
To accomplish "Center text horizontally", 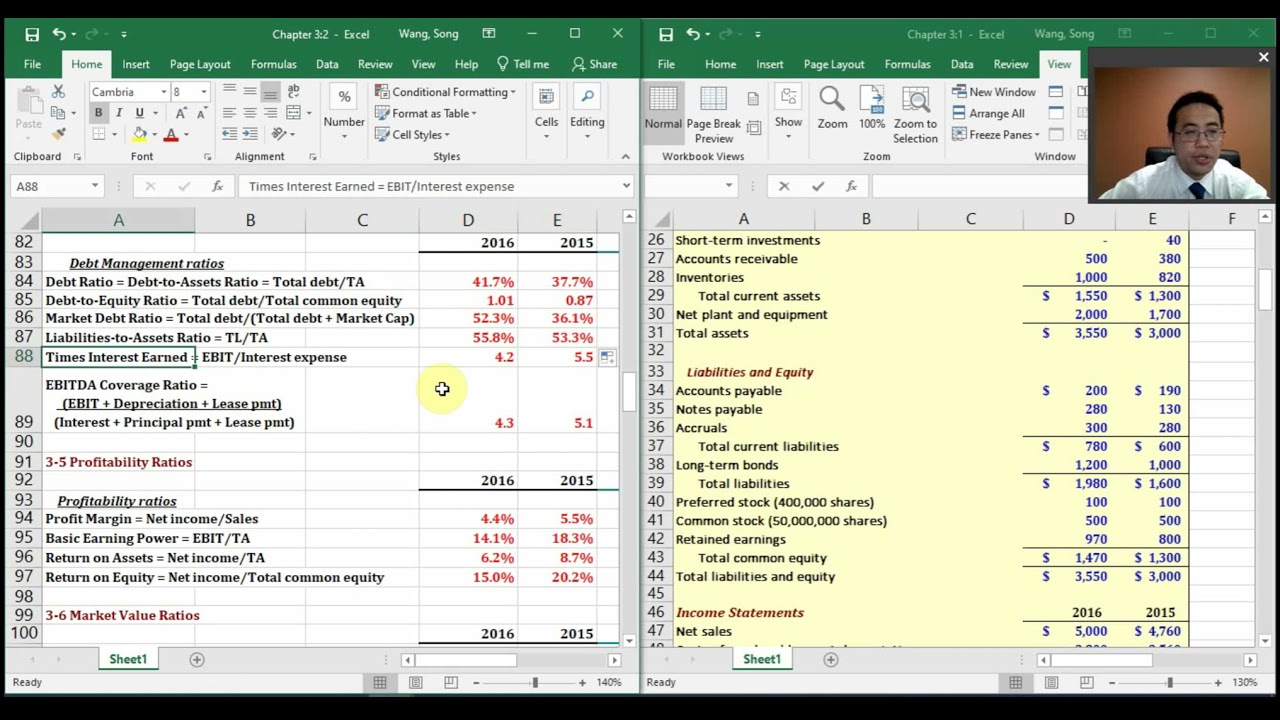I will pos(250,113).
